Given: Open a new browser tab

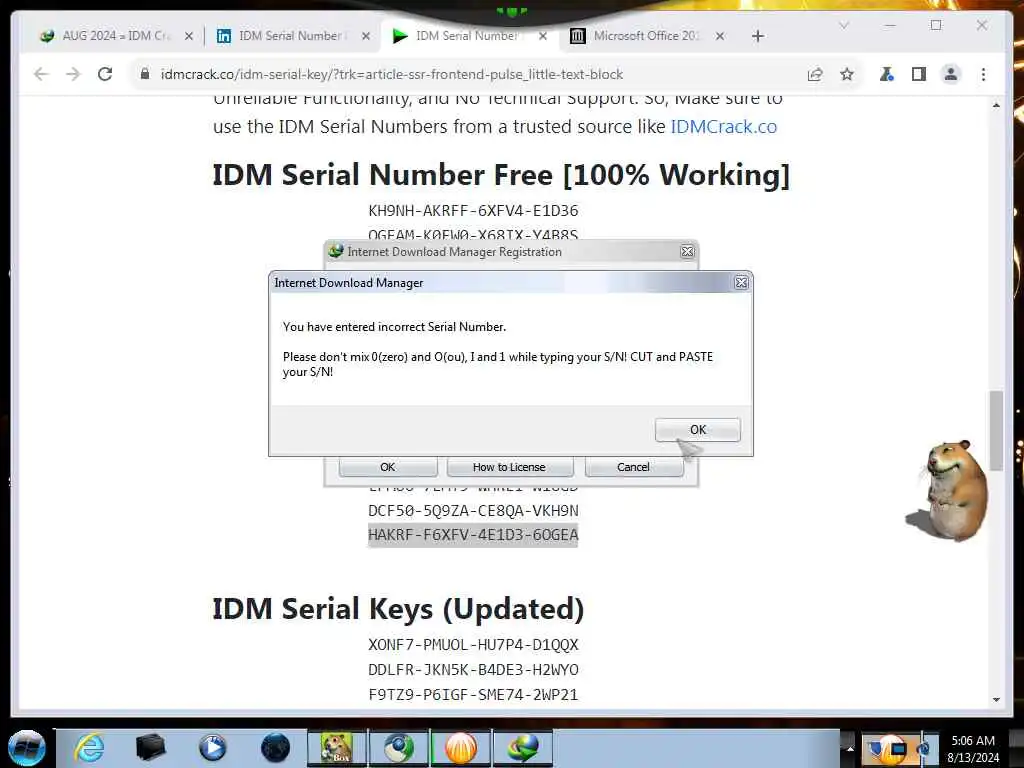Looking at the screenshot, I should [758, 36].
